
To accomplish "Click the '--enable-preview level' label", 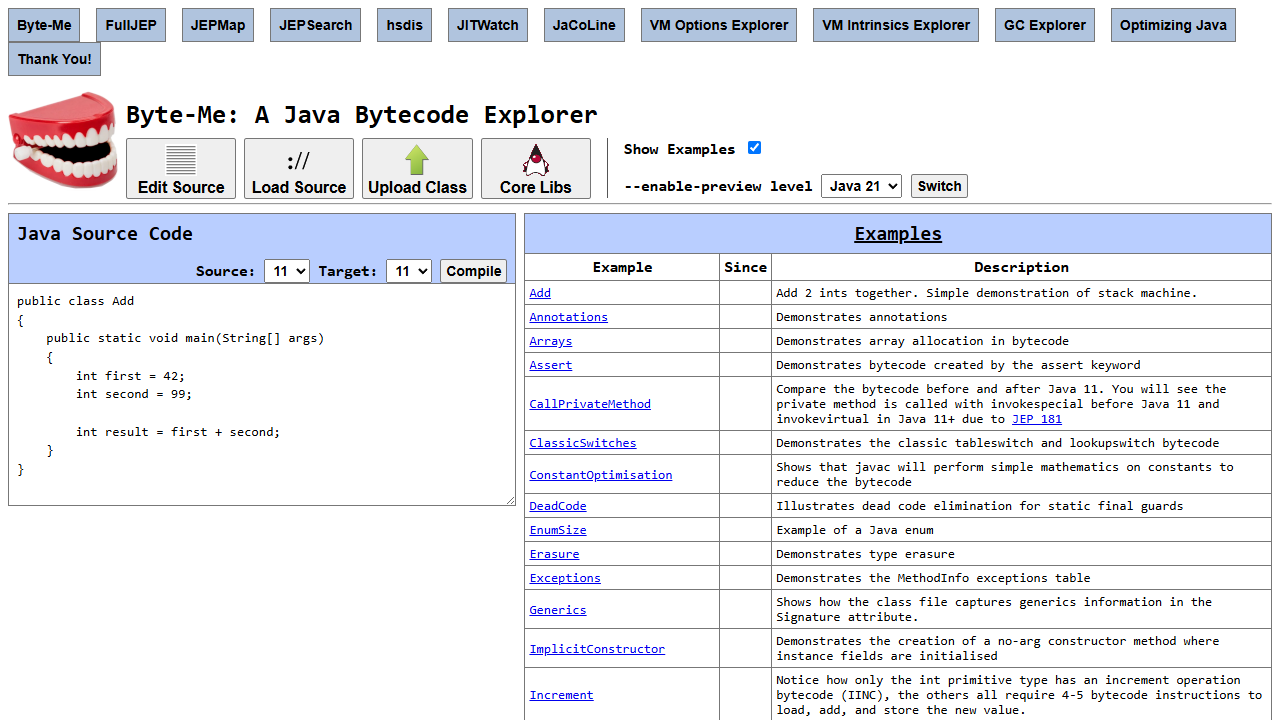I will pos(718,186).
